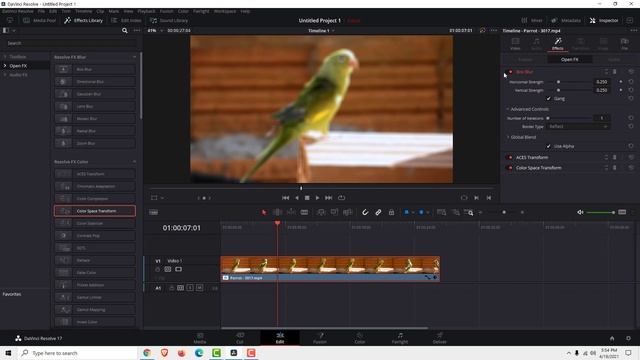
Task: Click the position lock padlock icon
Action: point(391,212)
